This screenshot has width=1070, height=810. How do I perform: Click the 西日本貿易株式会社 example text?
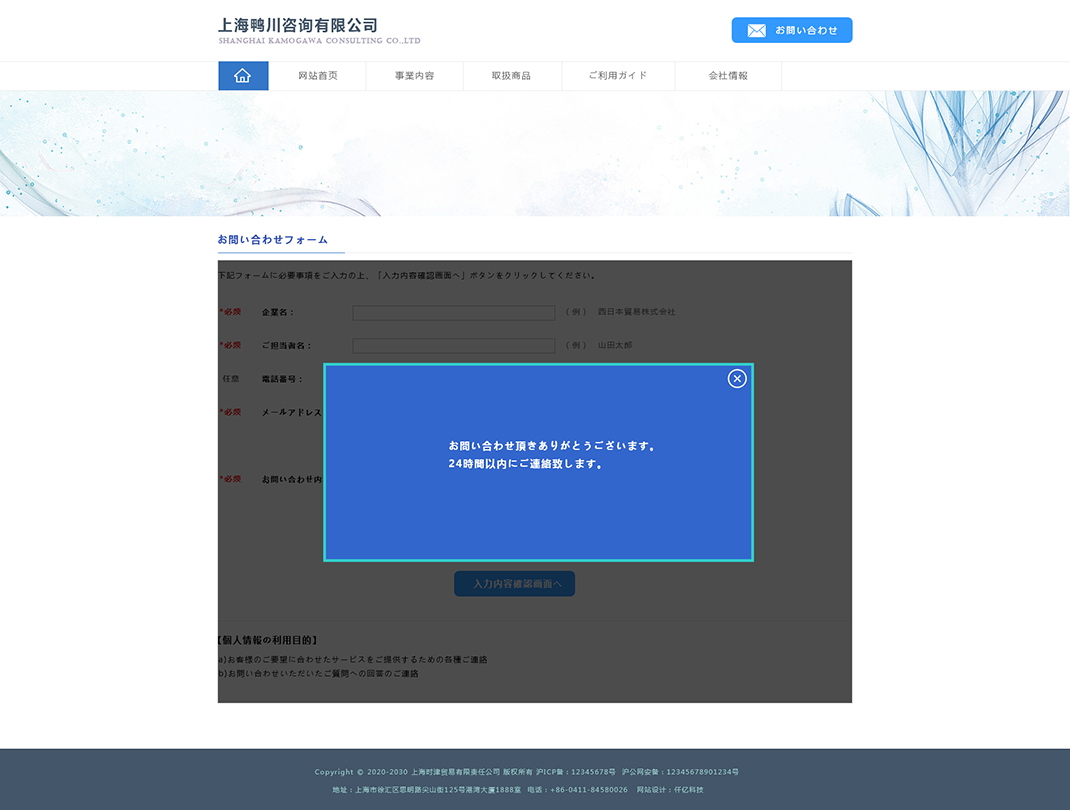click(x=636, y=312)
